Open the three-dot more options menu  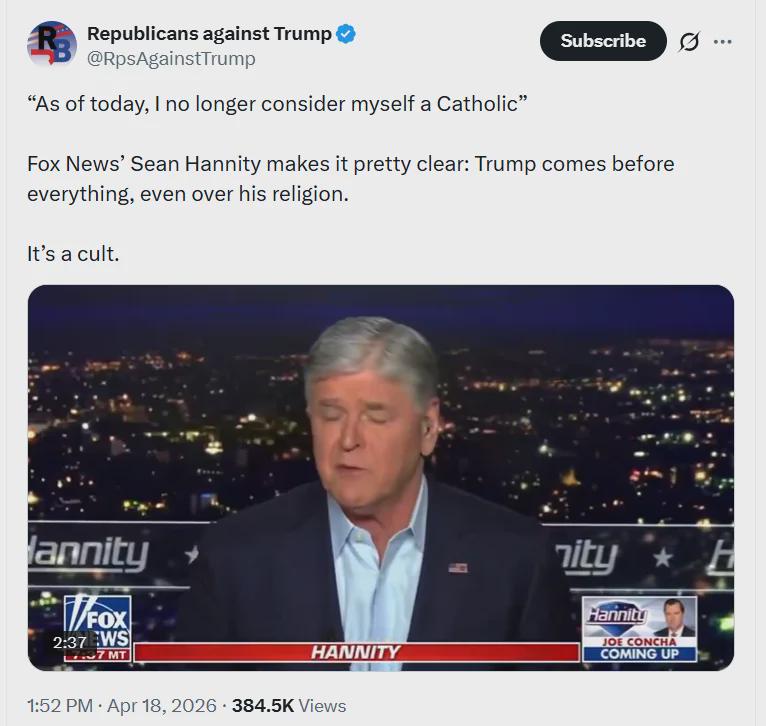[x=723, y=42]
